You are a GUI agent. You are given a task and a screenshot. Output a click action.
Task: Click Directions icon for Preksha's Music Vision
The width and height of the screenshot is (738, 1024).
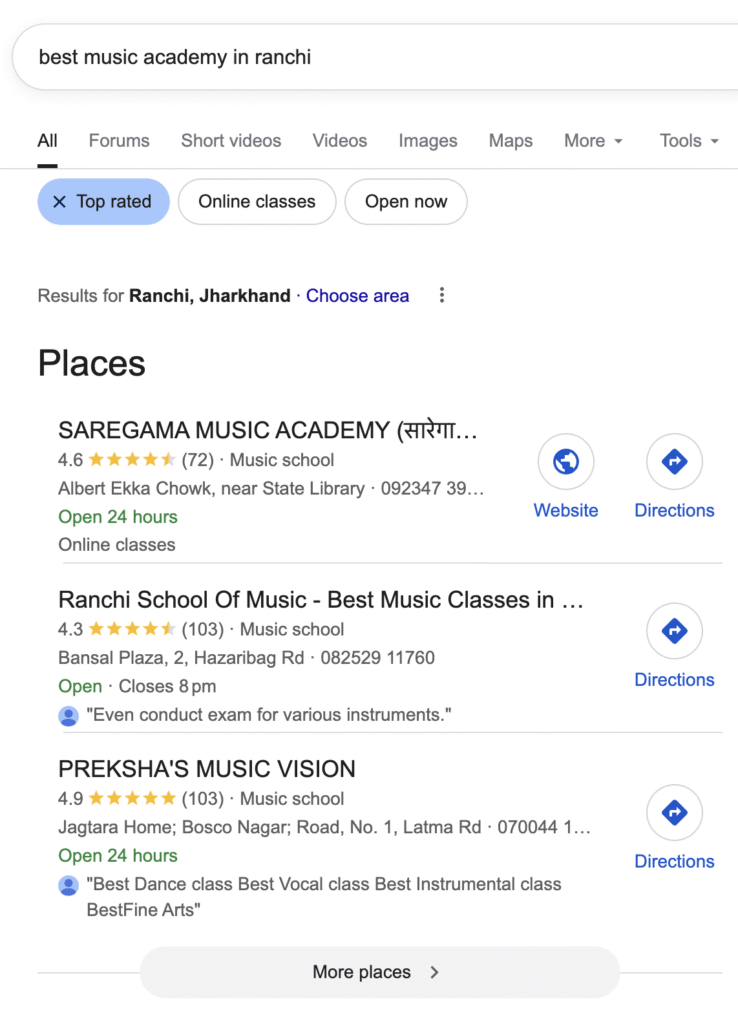click(x=674, y=813)
